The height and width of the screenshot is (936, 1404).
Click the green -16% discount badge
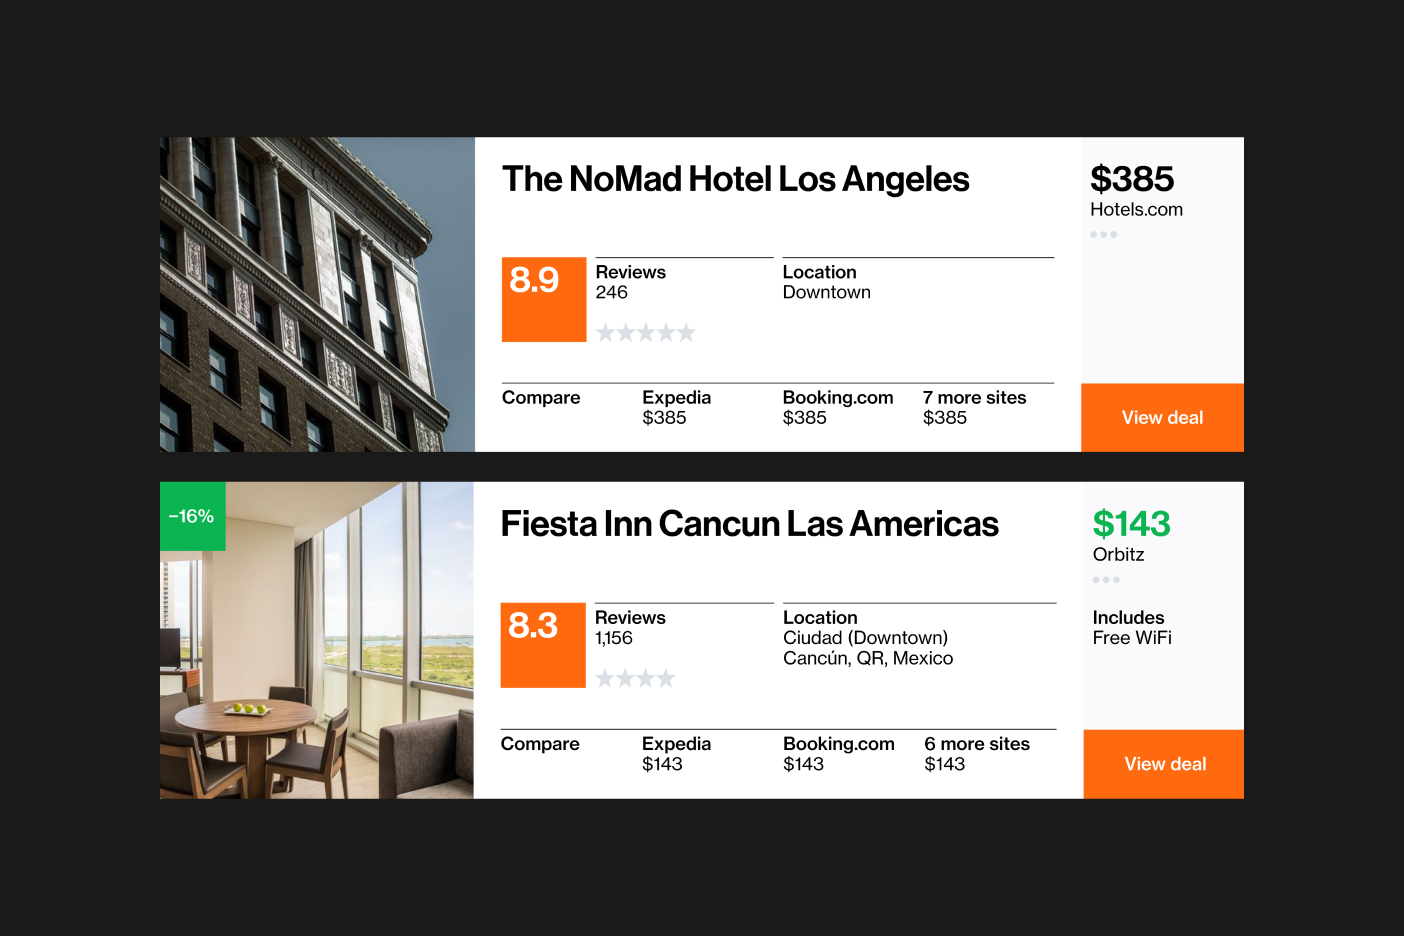[192, 516]
